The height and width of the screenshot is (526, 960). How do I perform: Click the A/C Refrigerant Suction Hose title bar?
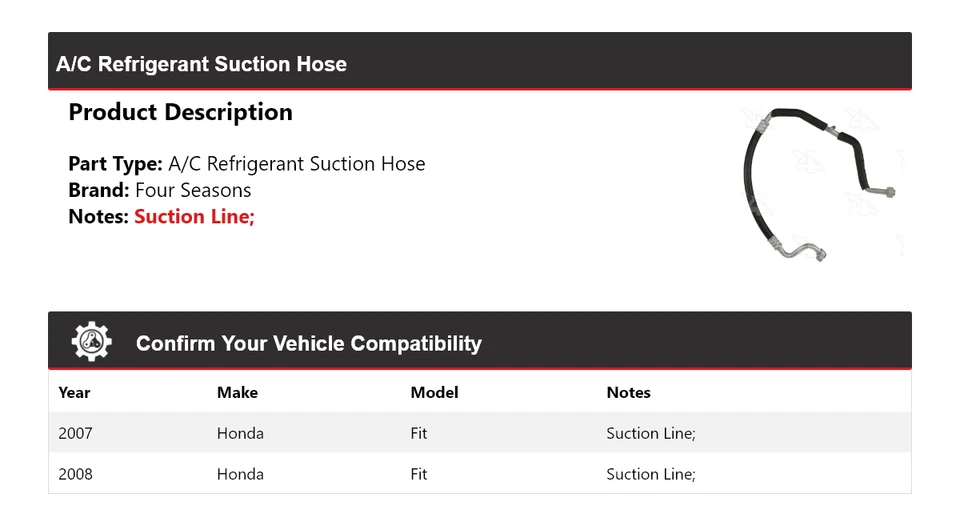coord(202,64)
